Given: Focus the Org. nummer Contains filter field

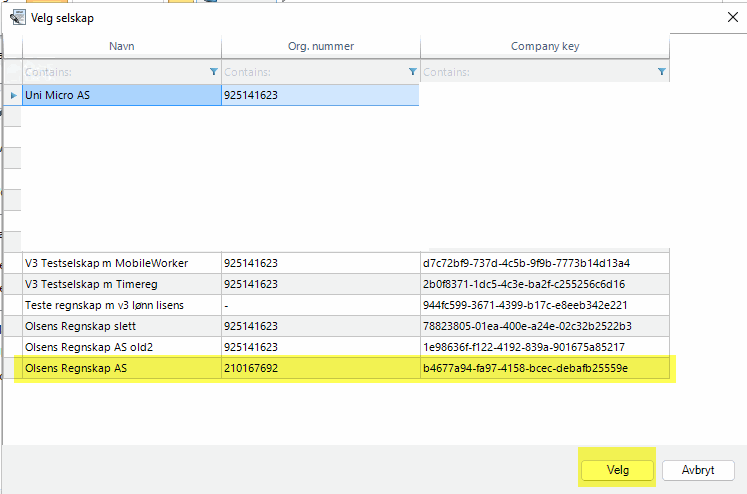Looking at the screenshot, I should tap(310, 72).
